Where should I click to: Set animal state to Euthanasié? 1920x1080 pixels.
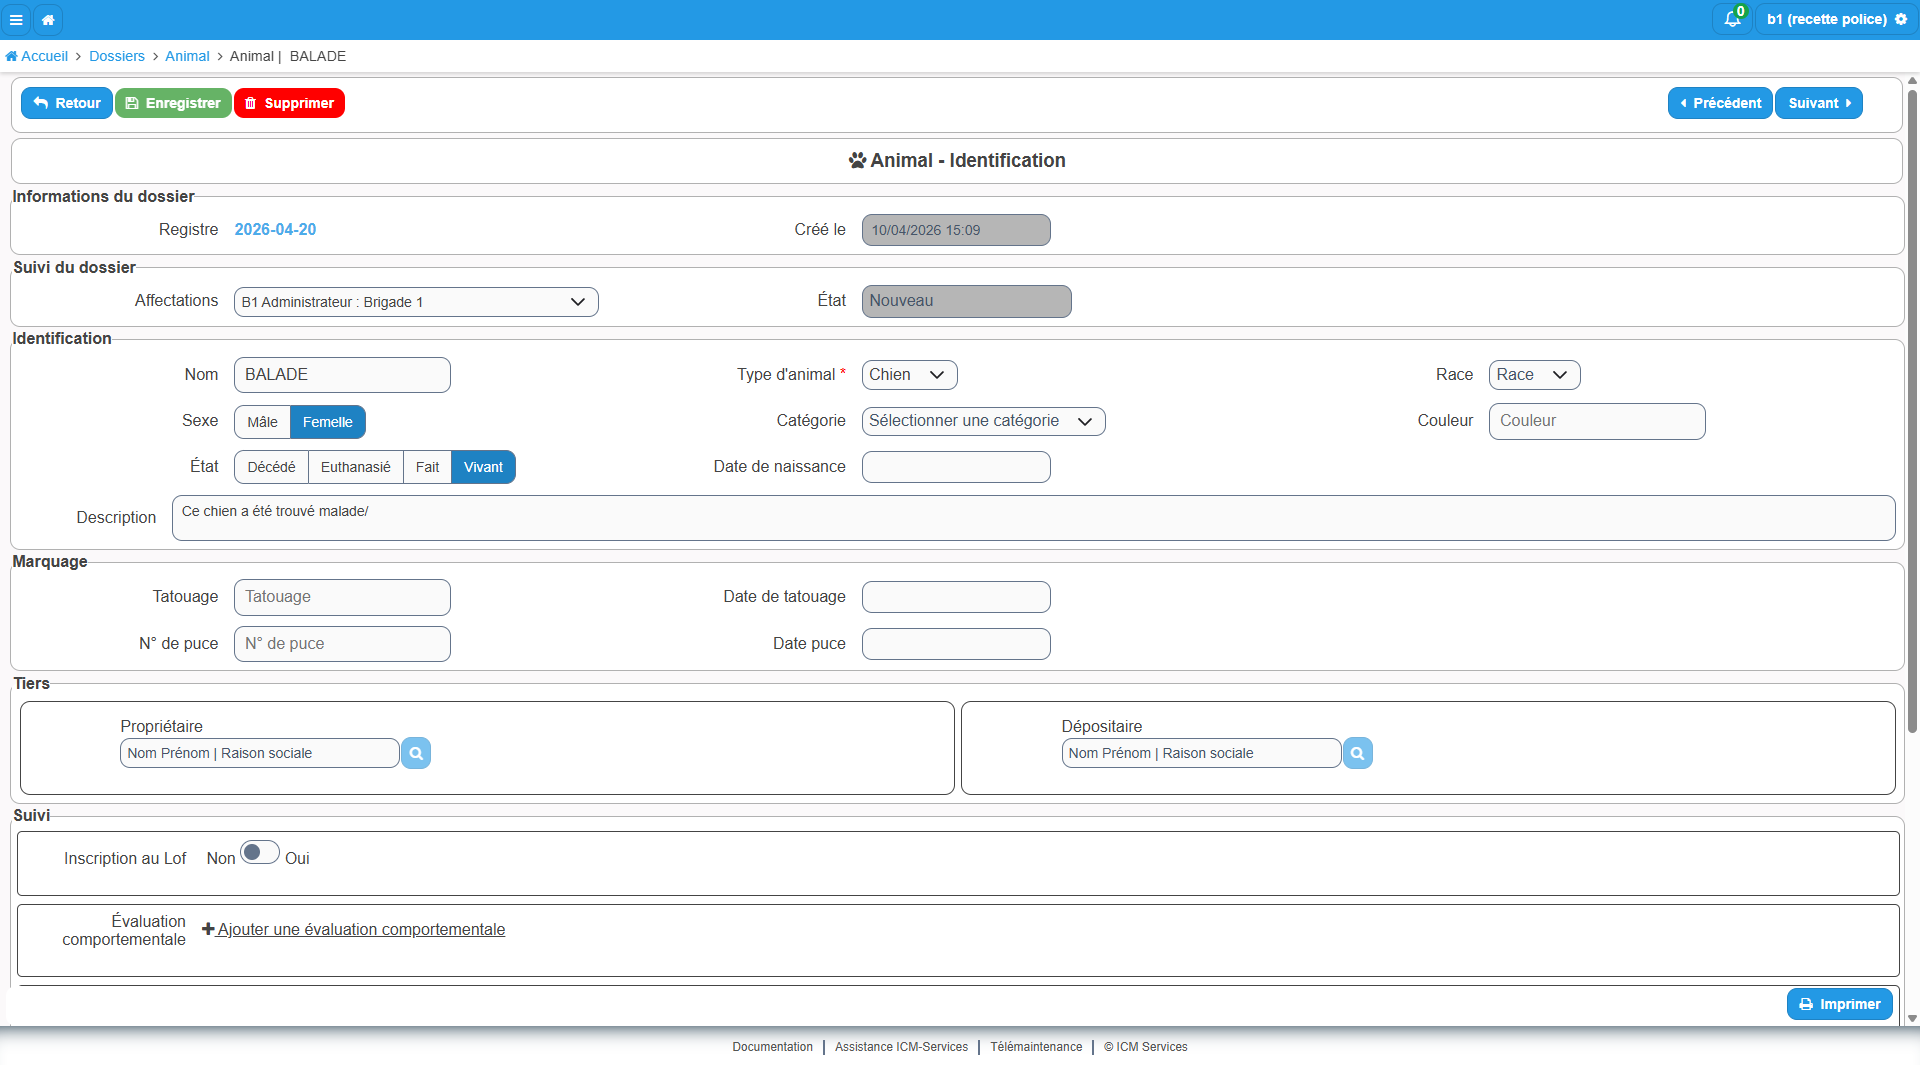pos(355,467)
